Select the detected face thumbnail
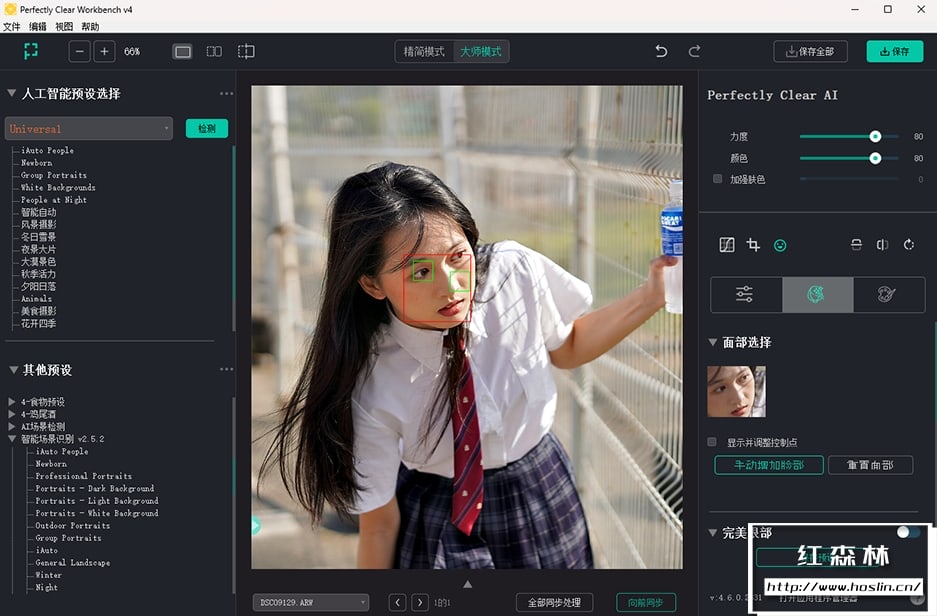Image resolution: width=937 pixels, height=616 pixels. pyautogui.click(x=736, y=391)
